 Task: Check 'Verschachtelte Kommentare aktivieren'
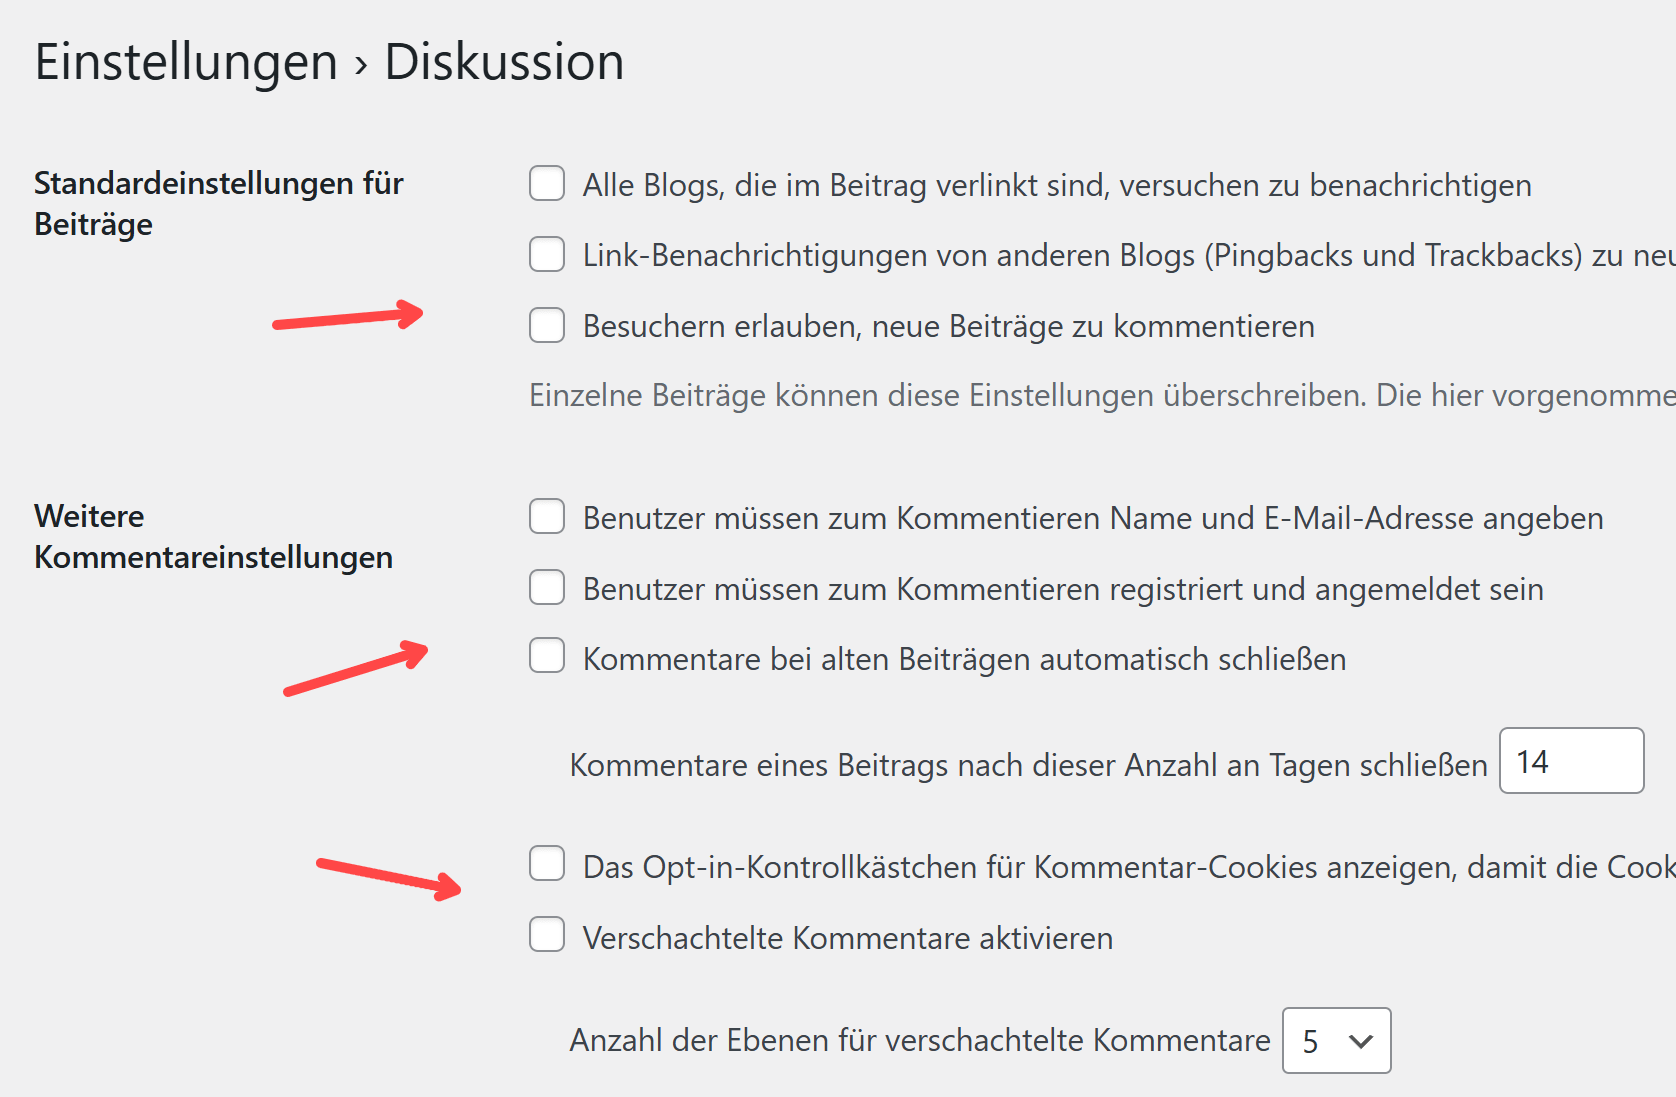click(547, 935)
